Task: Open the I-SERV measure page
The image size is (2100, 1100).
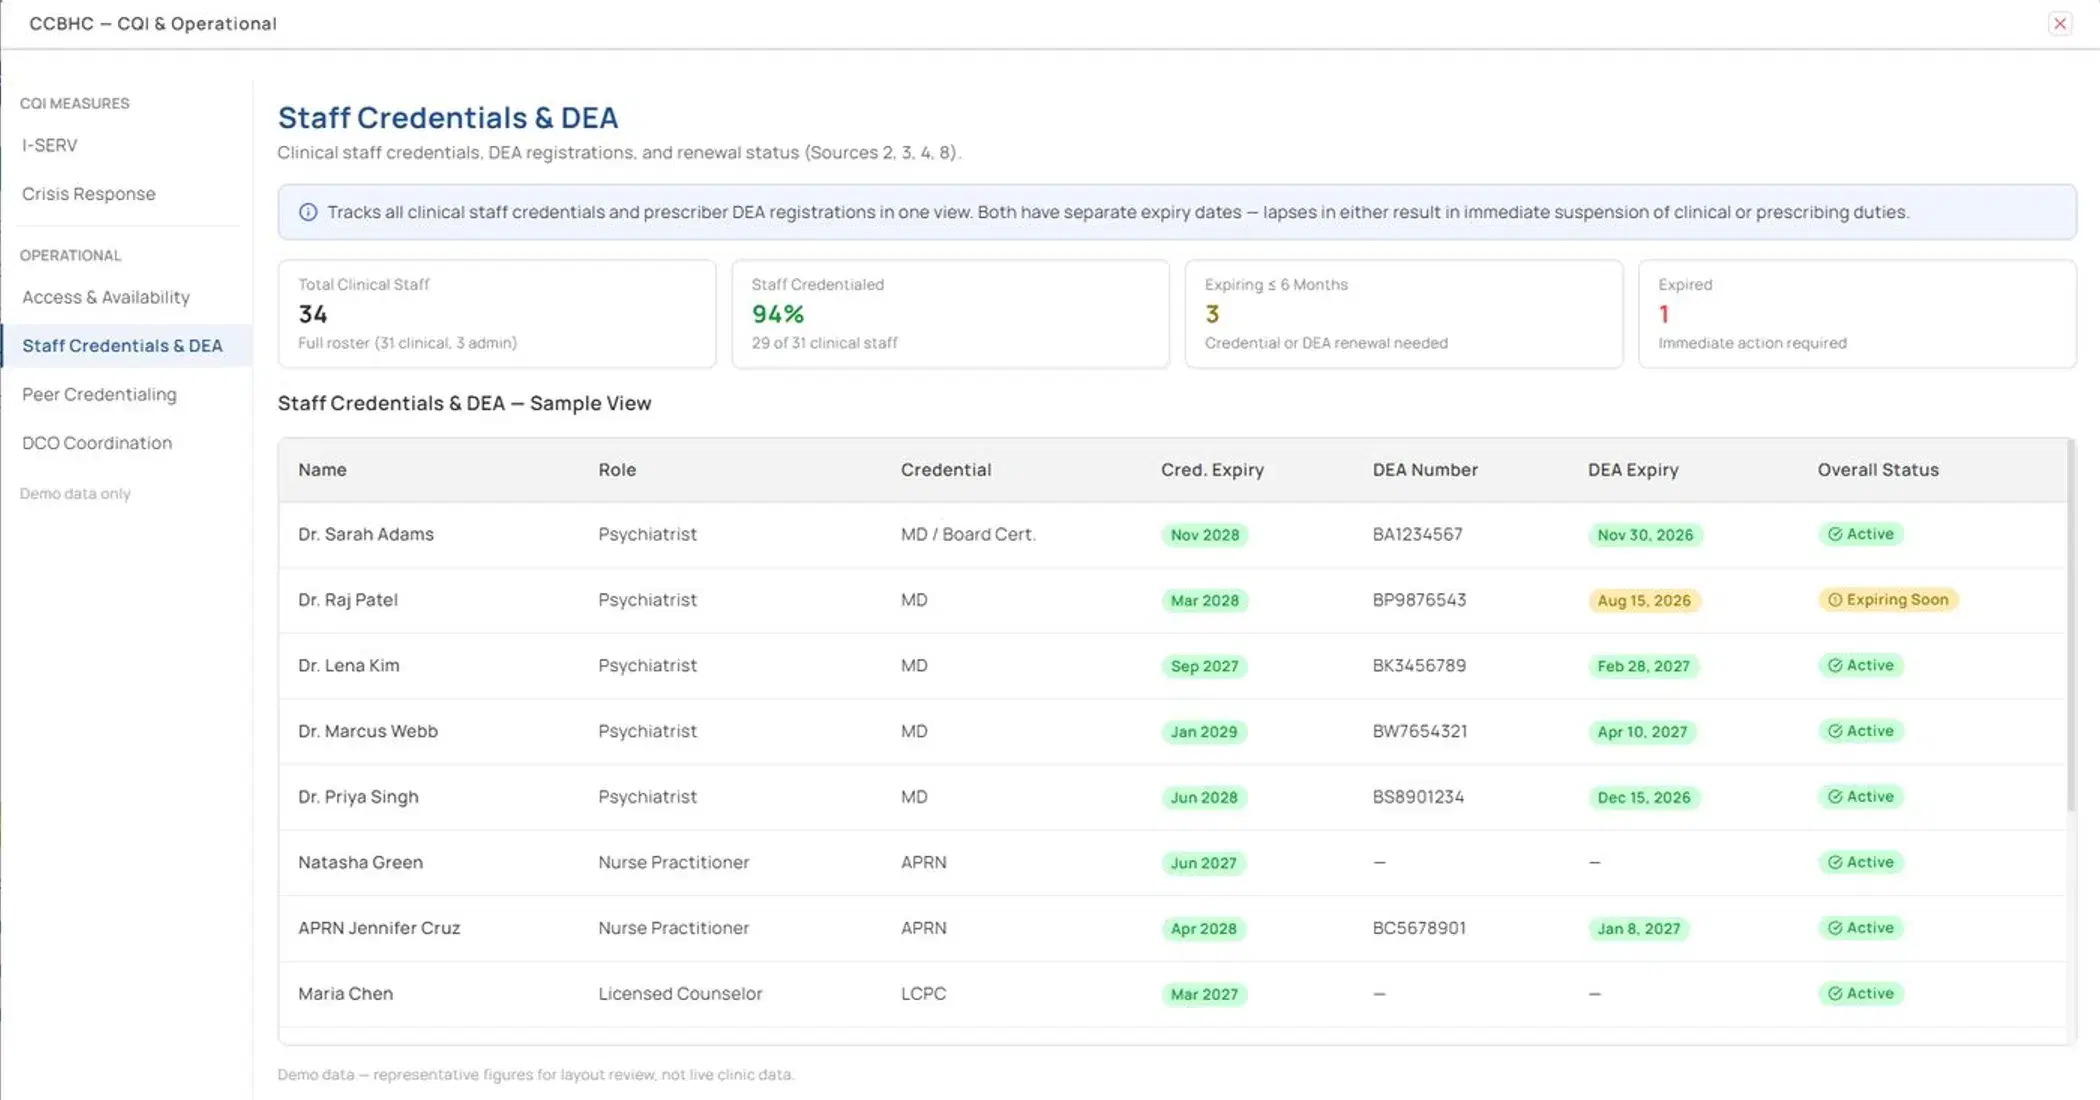Action: [50, 145]
